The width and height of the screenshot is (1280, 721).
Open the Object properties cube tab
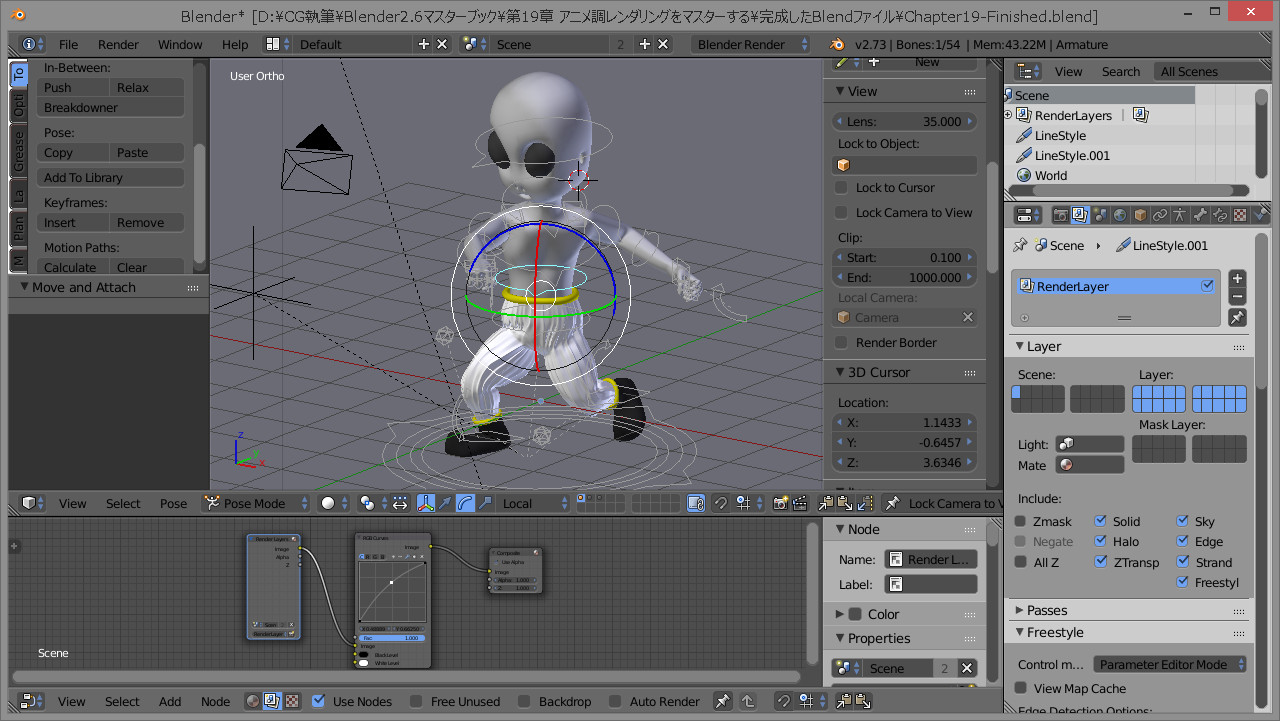click(x=1140, y=215)
